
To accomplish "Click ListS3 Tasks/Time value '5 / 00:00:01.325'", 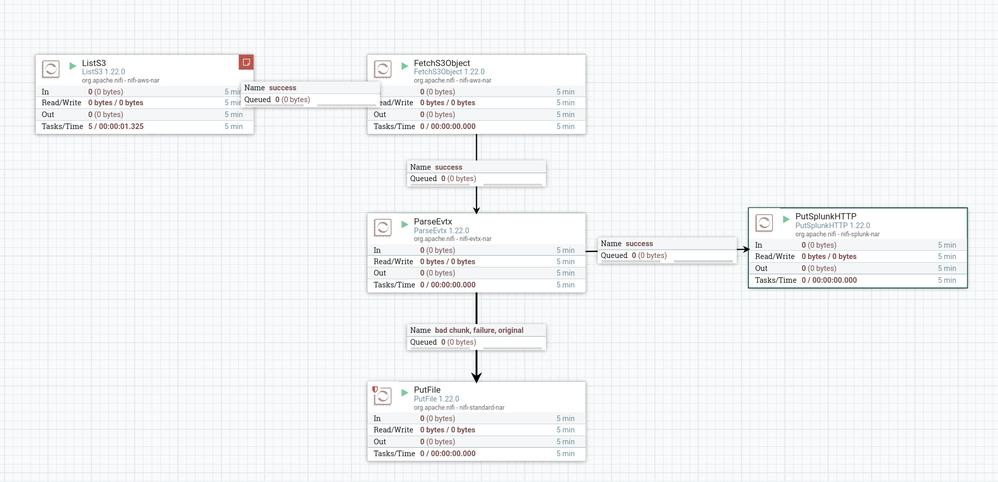I will (116, 126).
